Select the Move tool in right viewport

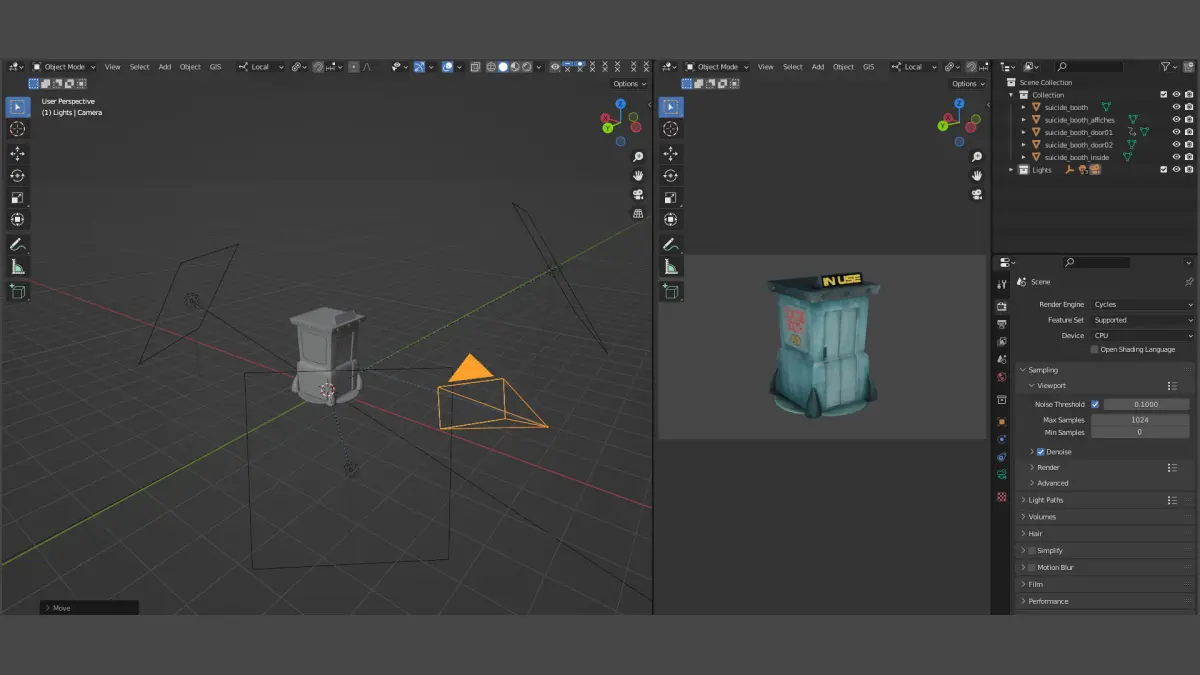[671, 153]
